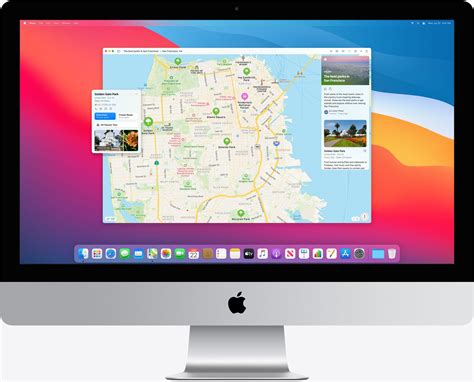This screenshot has height=382, width=474.
Task: Open Contacts from the Dock
Action: click(x=207, y=254)
